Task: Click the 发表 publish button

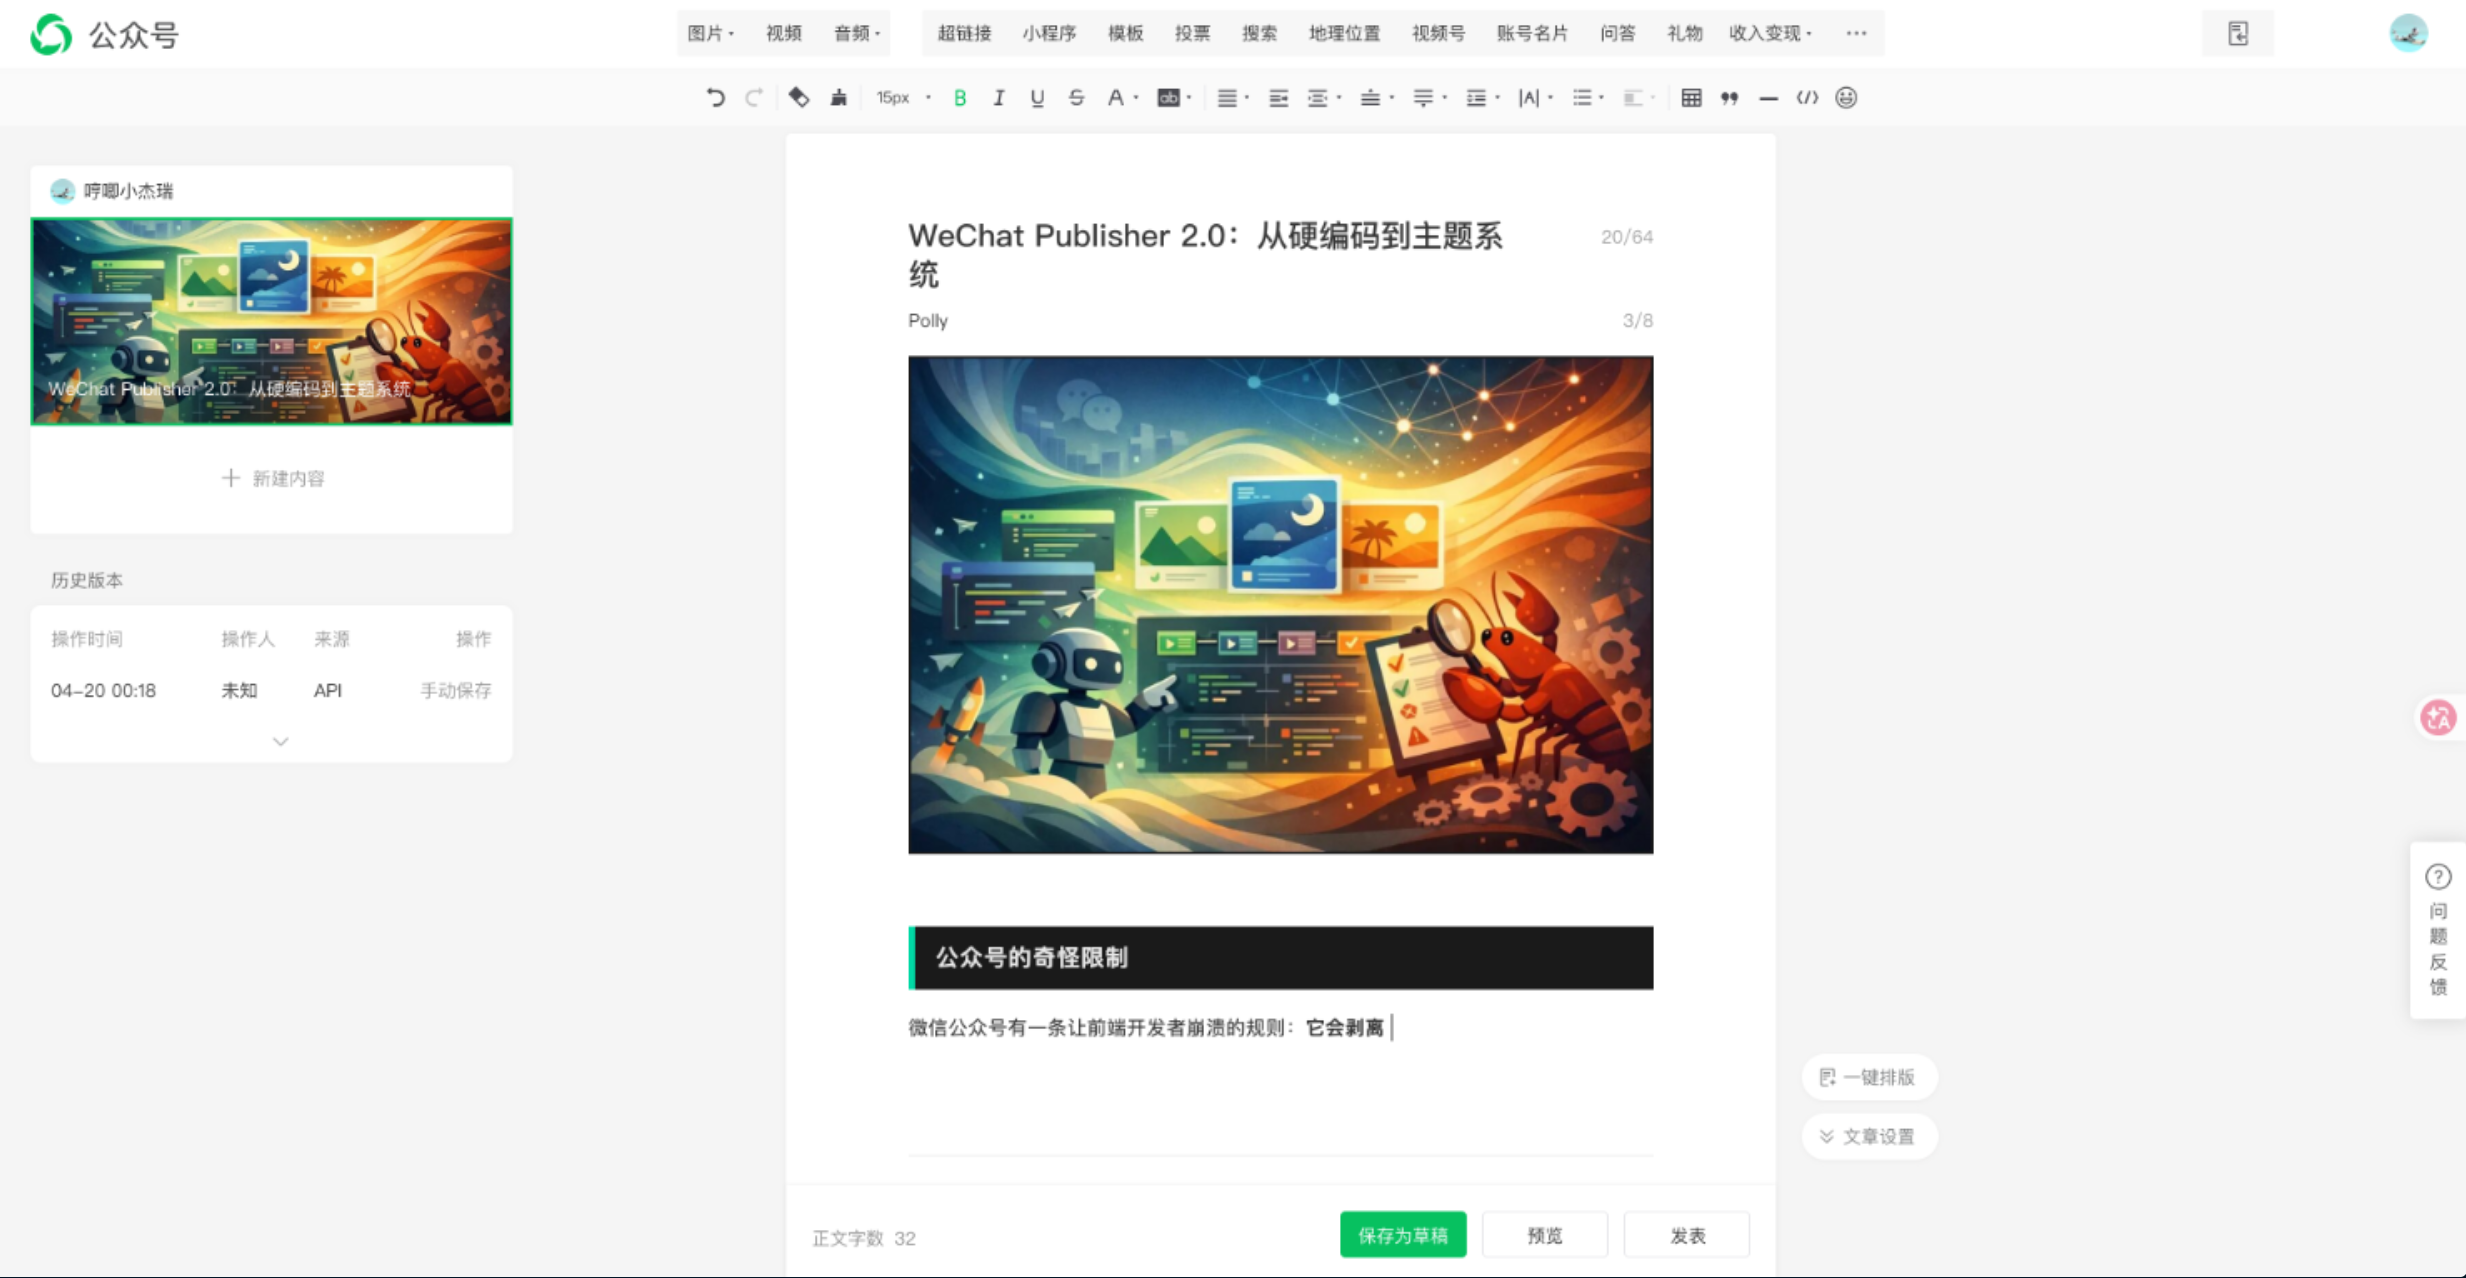Action: click(1687, 1235)
